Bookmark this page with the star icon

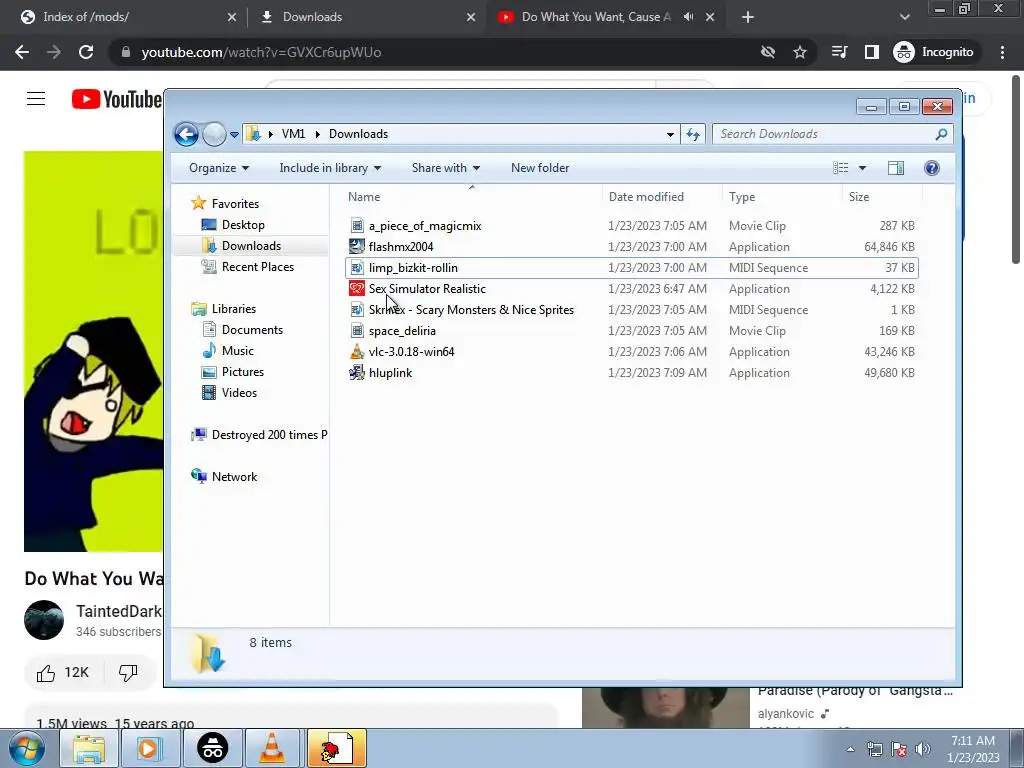[800, 52]
